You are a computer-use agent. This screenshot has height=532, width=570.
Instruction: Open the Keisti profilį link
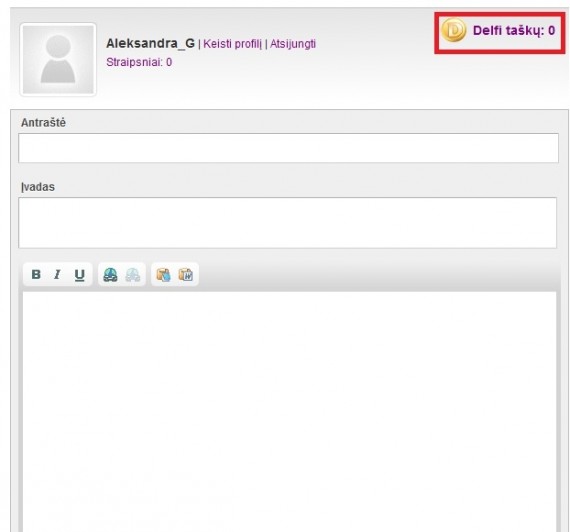coord(232,44)
